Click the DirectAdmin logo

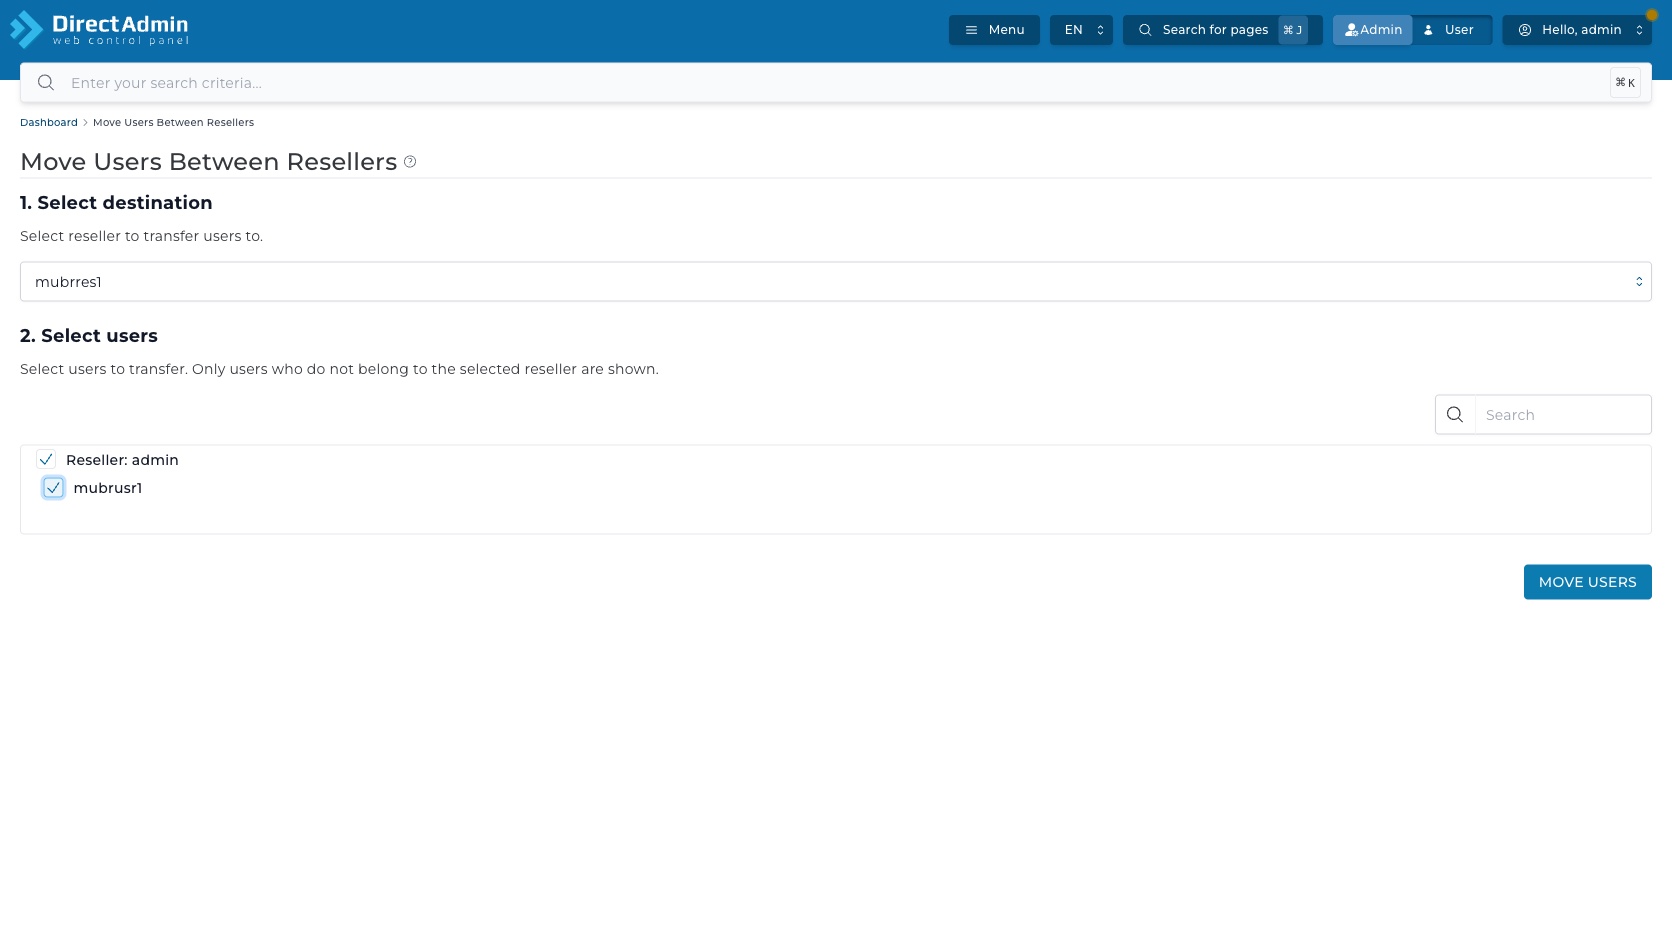tap(99, 30)
